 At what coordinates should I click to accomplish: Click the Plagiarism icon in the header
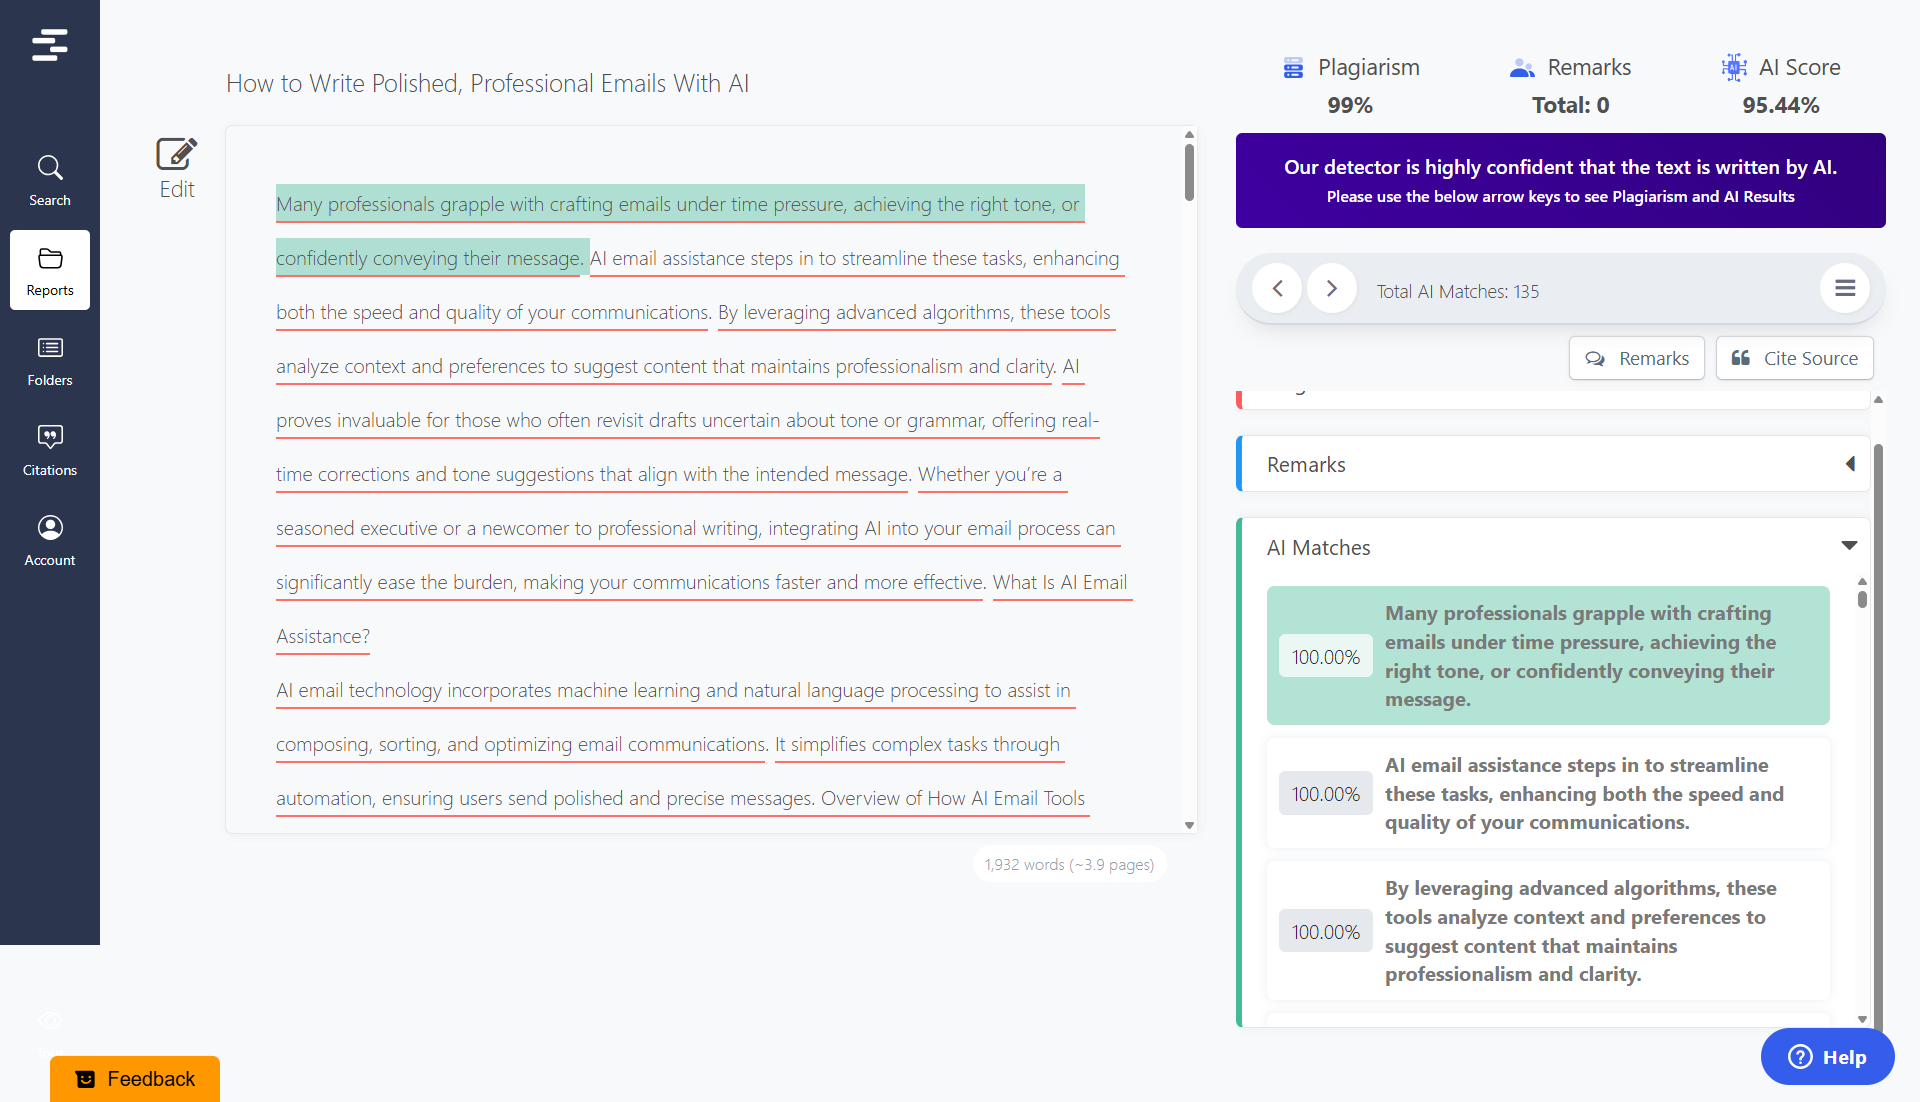click(x=1293, y=67)
